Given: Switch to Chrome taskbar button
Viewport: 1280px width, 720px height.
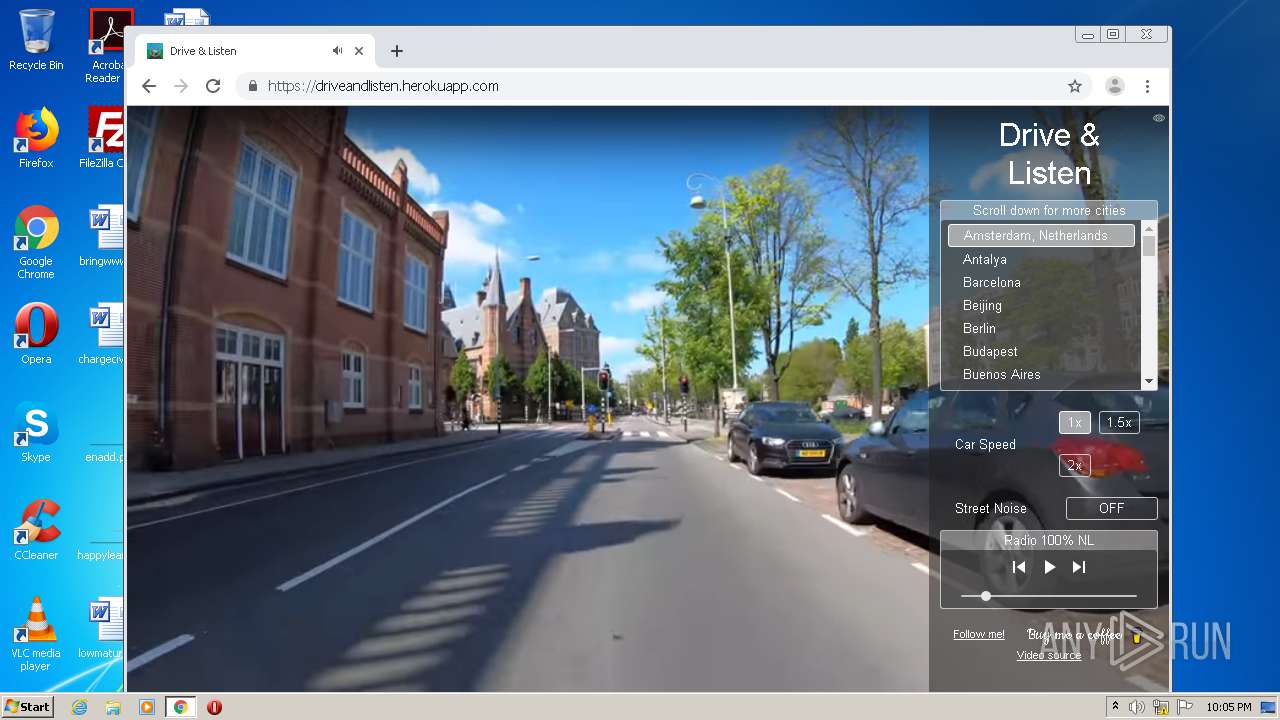Looking at the screenshot, I should (180, 707).
